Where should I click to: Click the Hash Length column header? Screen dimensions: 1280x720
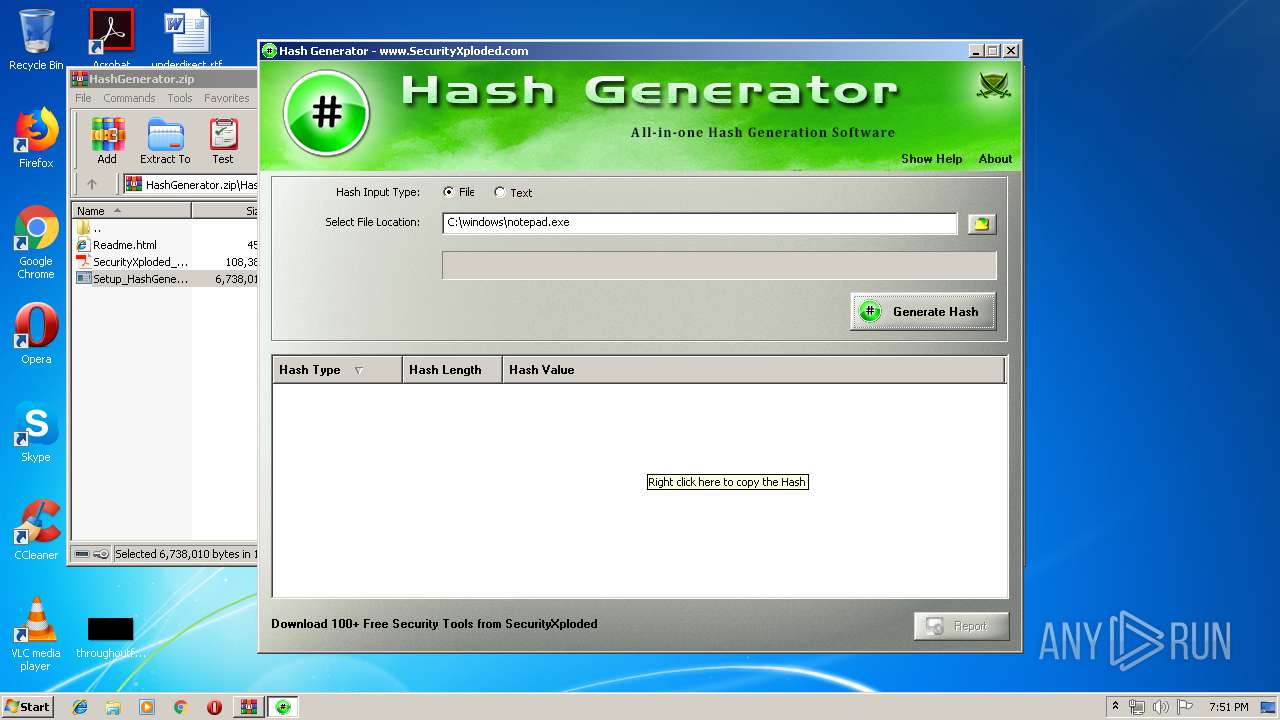[452, 370]
